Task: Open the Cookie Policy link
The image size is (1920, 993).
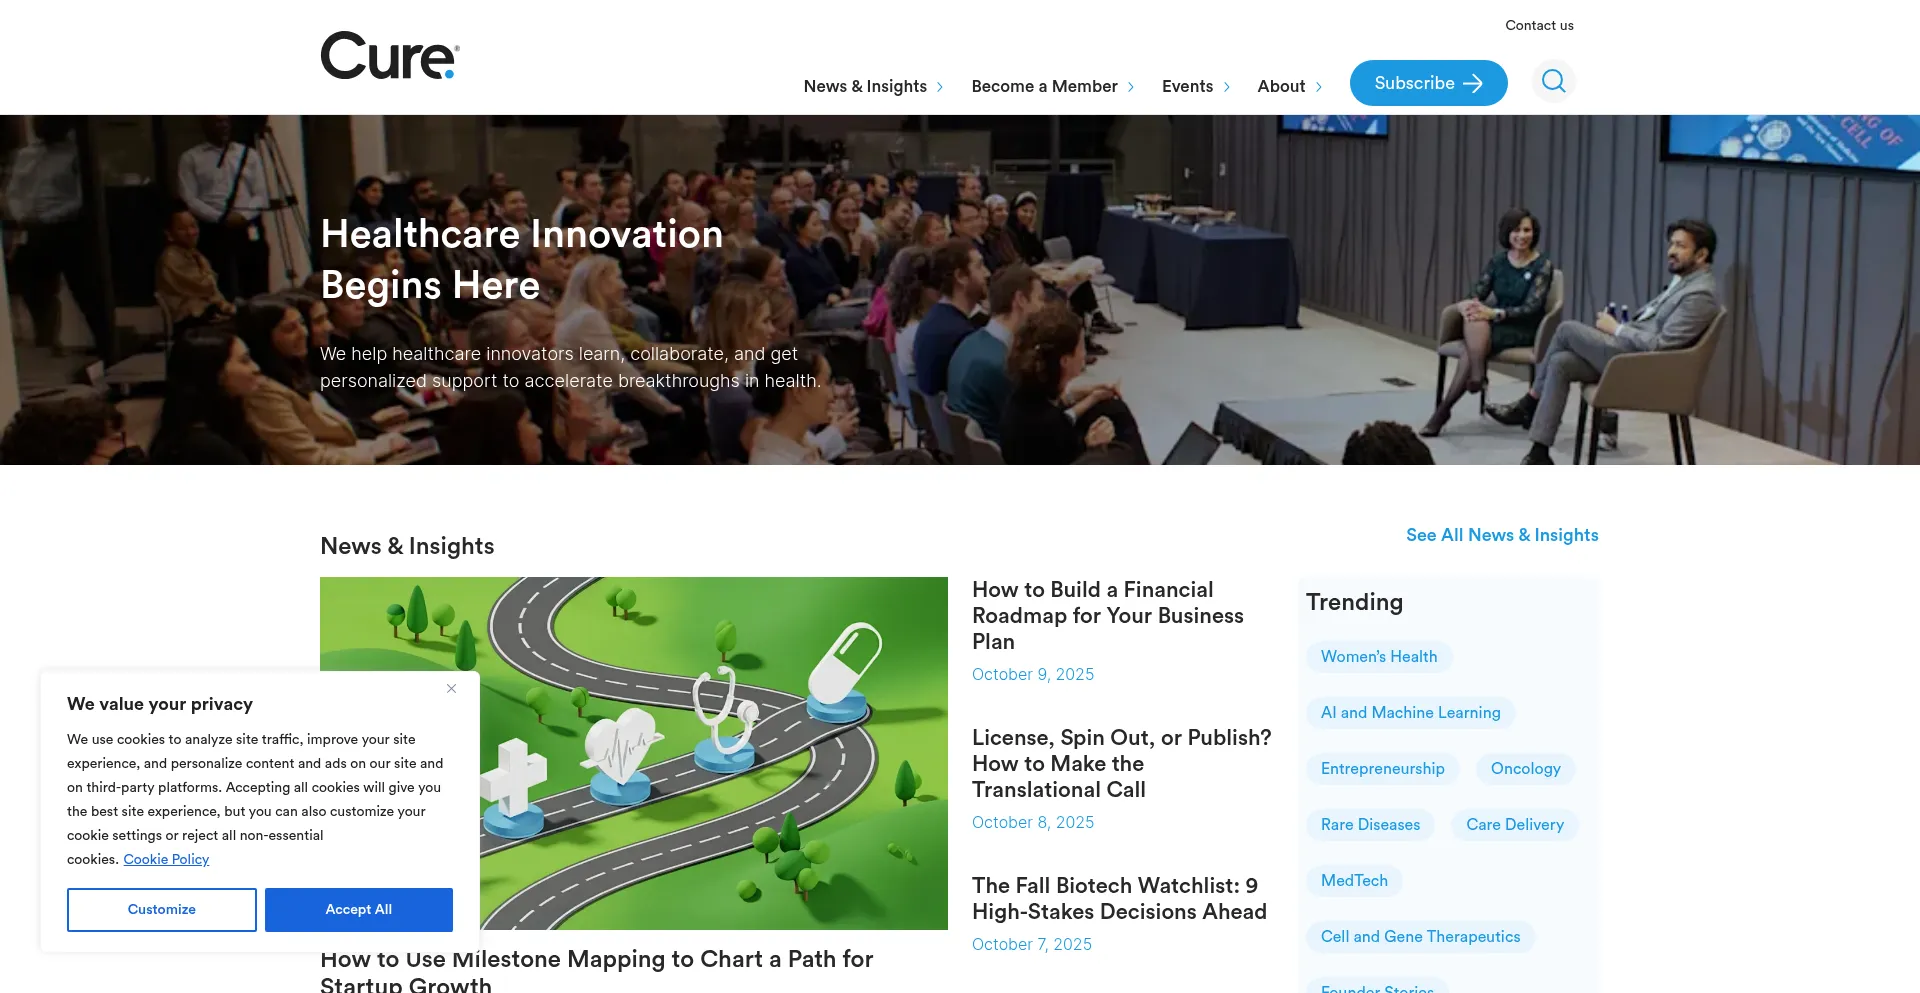Action: [x=166, y=859]
